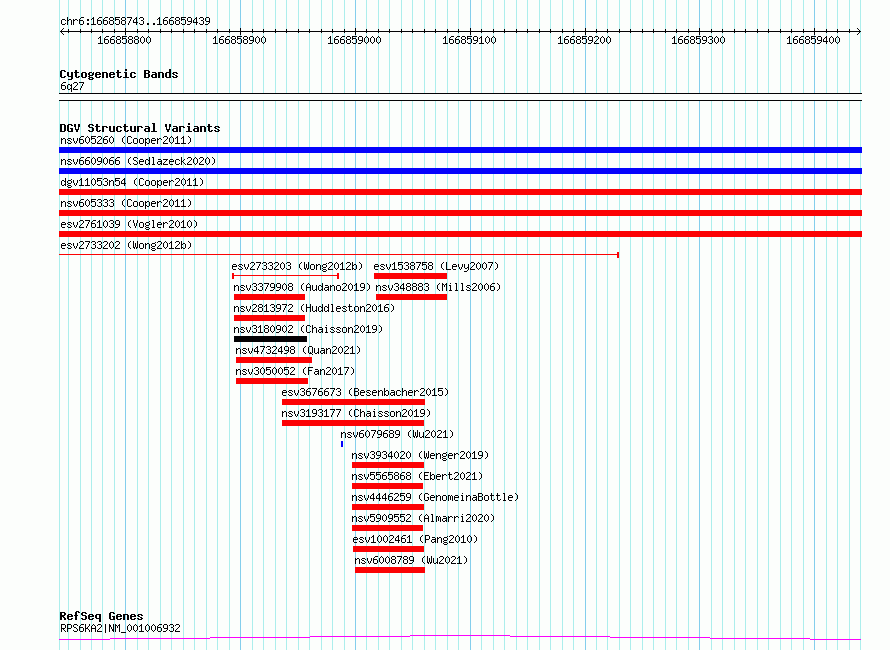The image size is (890, 650).
Task: Click the thin red span under esv2733203
Action: pyautogui.click(x=286, y=276)
